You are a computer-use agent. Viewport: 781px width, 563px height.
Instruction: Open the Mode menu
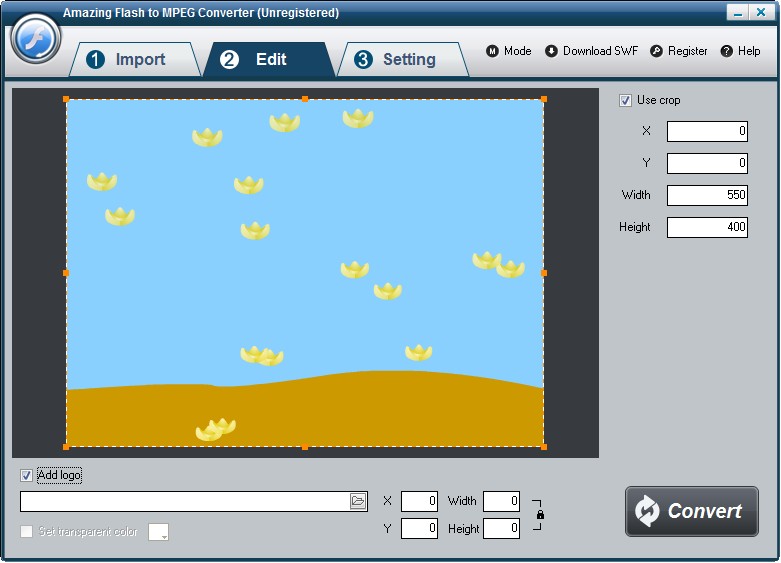pos(509,51)
